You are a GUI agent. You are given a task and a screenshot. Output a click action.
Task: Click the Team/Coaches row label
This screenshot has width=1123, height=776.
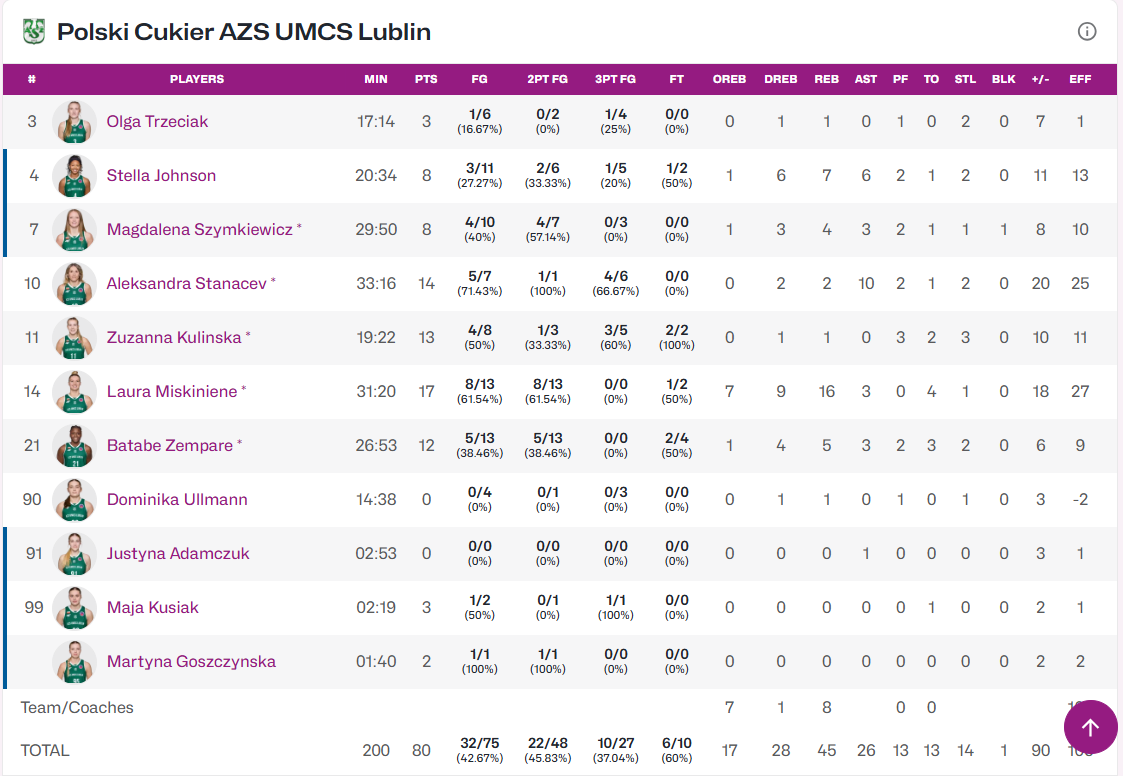pos(77,708)
